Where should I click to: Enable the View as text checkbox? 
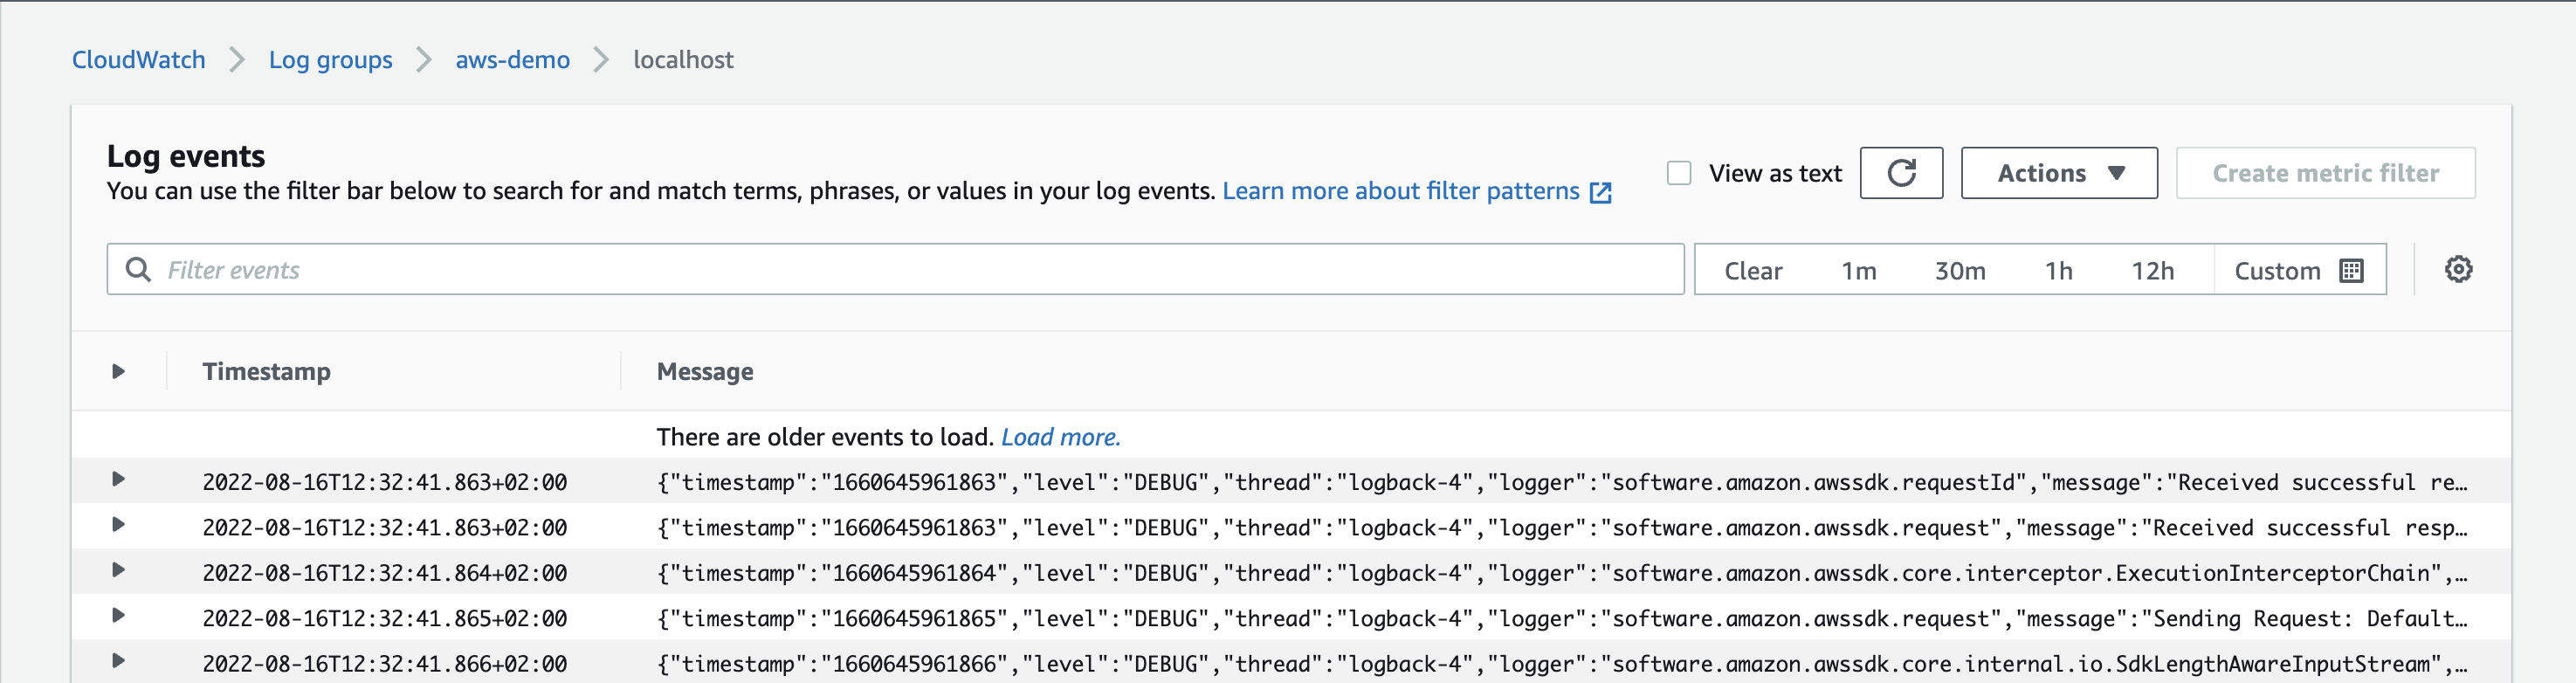[x=1679, y=173]
